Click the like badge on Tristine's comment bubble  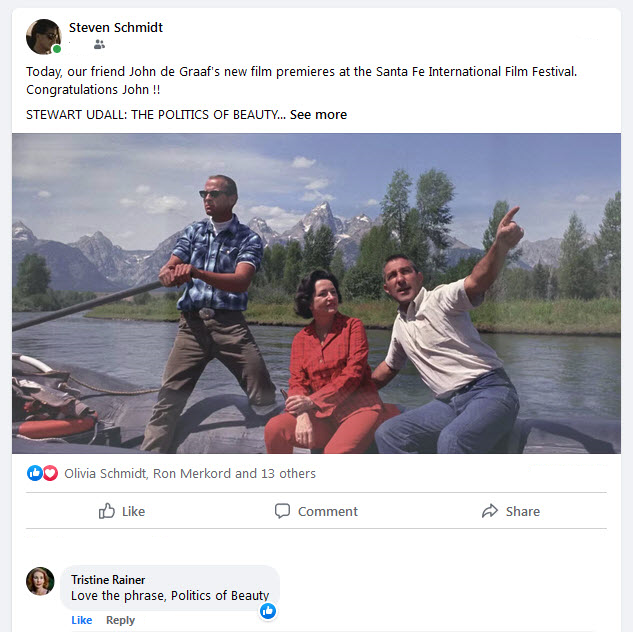coord(267,611)
